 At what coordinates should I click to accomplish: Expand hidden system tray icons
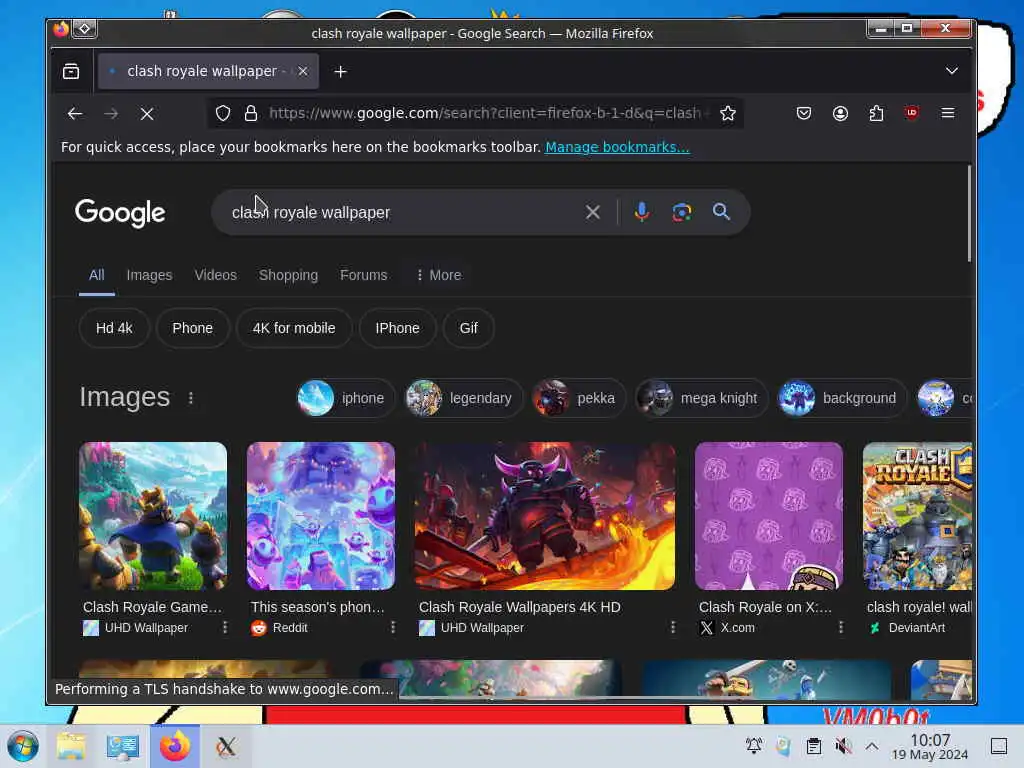(x=872, y=746)
